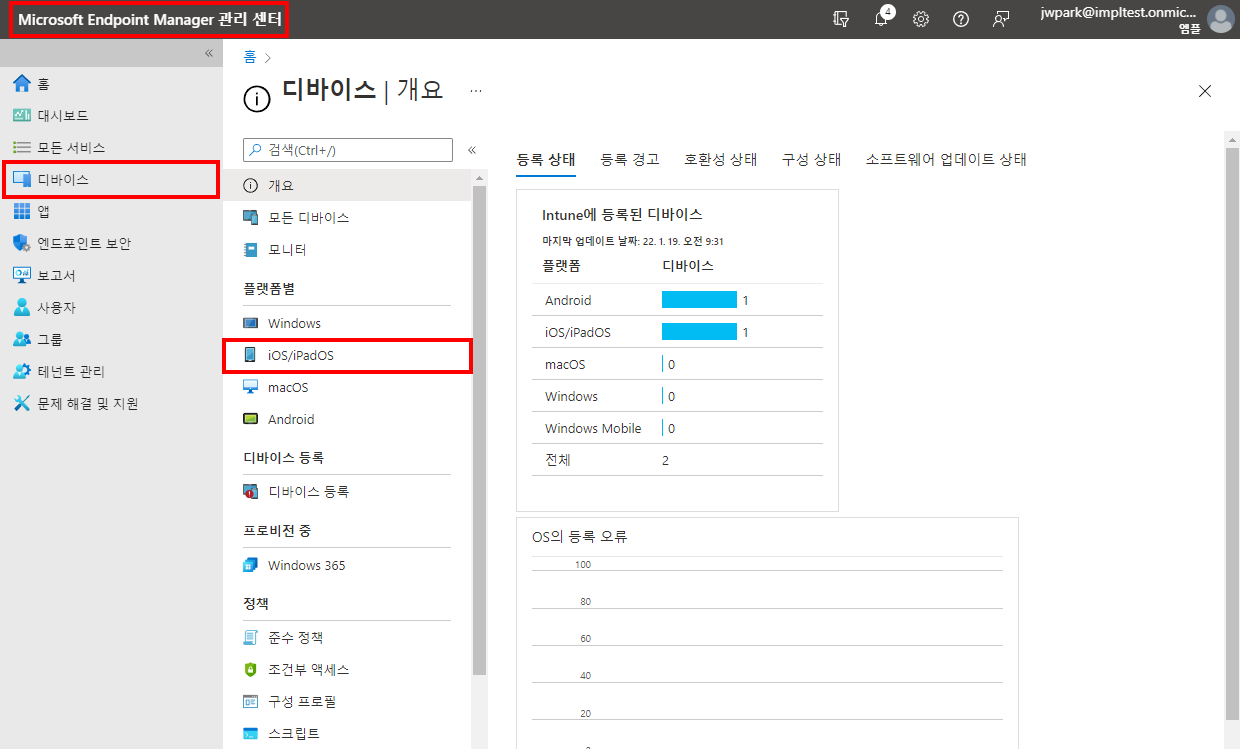
Task: Click the iOS/iPadOS phone icon
Action: click(251, 355)
